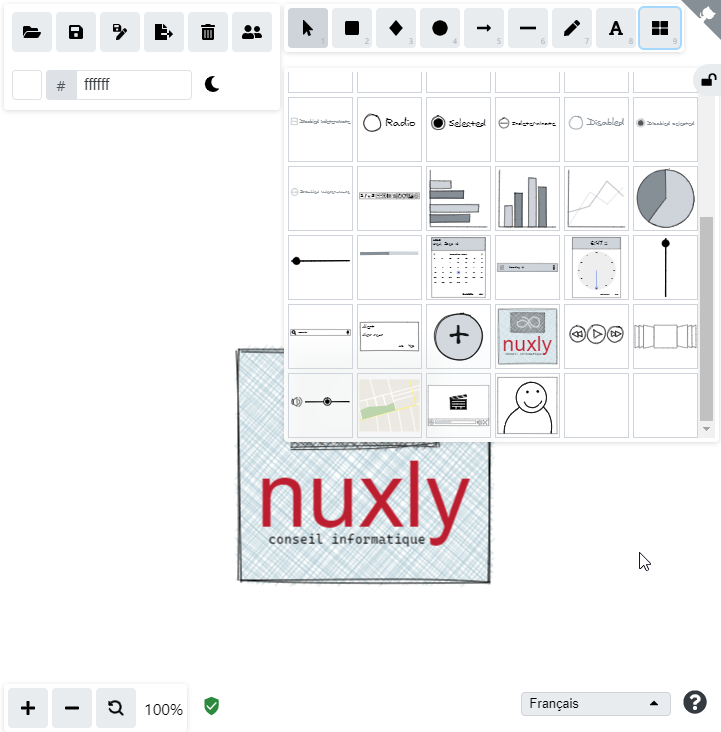The width and height of the screenshot is (721, 732).
Task: Click the white canvas background color swatch
Action: click(27, 85)
